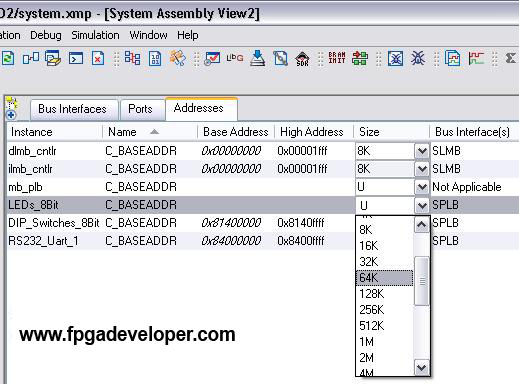Open the command shell console icon
The image size is (519, 384).
coord(76,59)
